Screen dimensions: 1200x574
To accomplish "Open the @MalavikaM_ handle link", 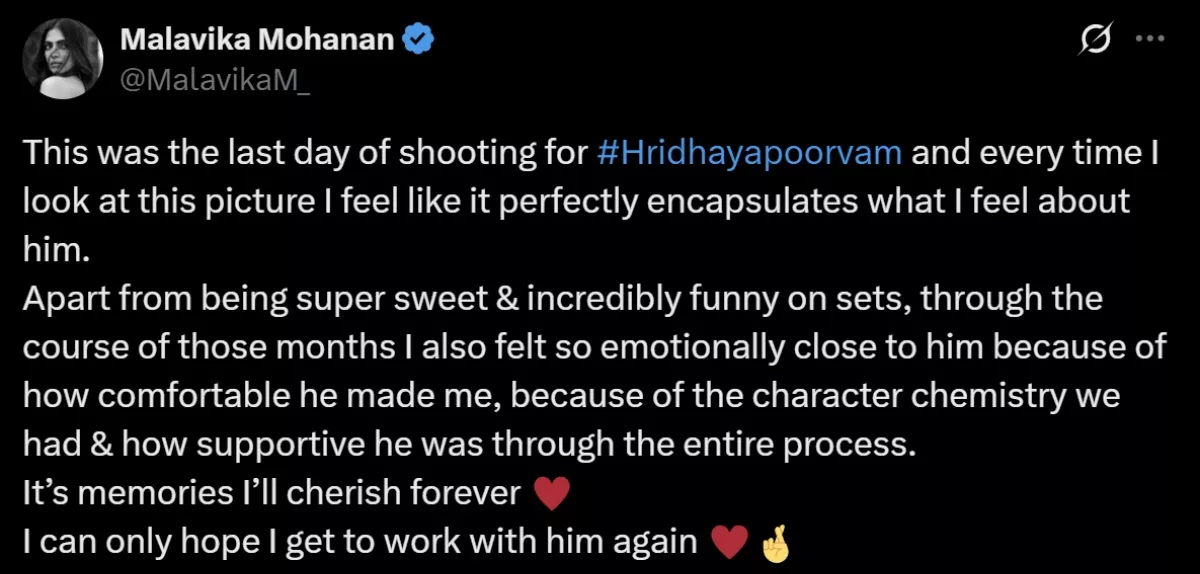I will (x=214, y=82).
